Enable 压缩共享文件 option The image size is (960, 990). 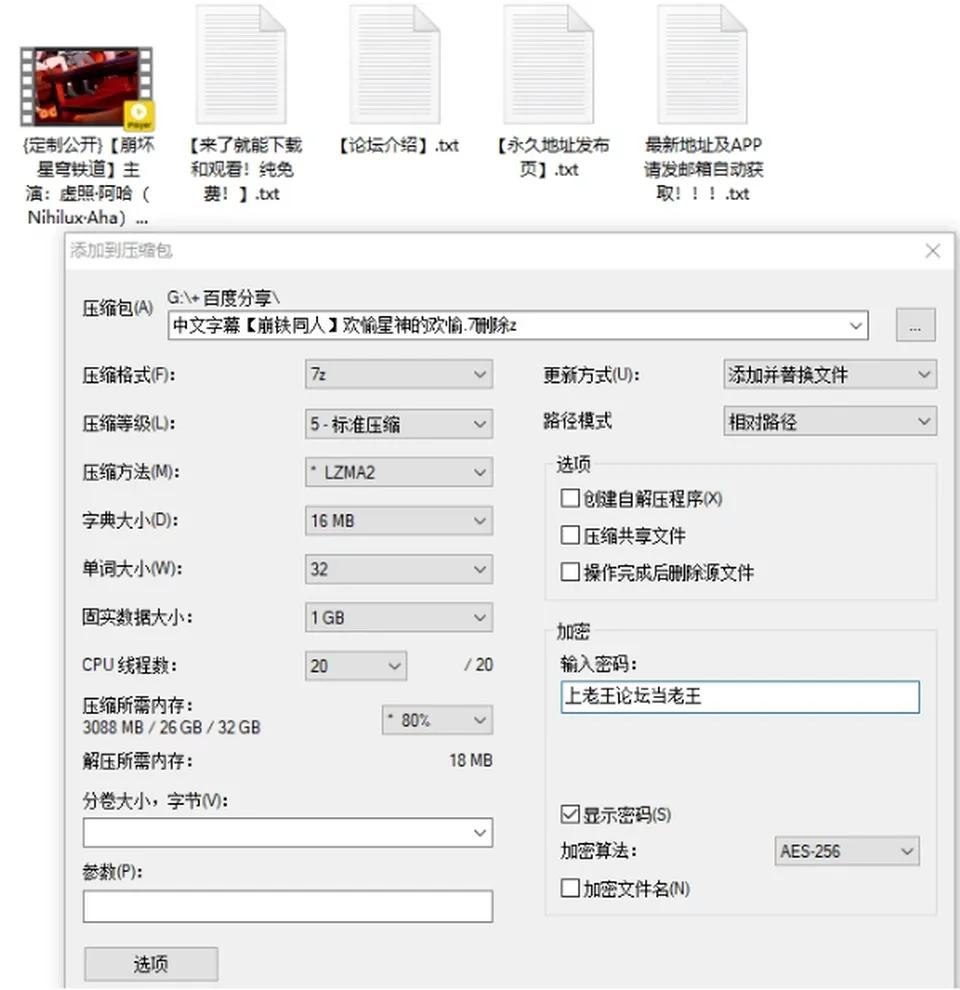(570, 535)
